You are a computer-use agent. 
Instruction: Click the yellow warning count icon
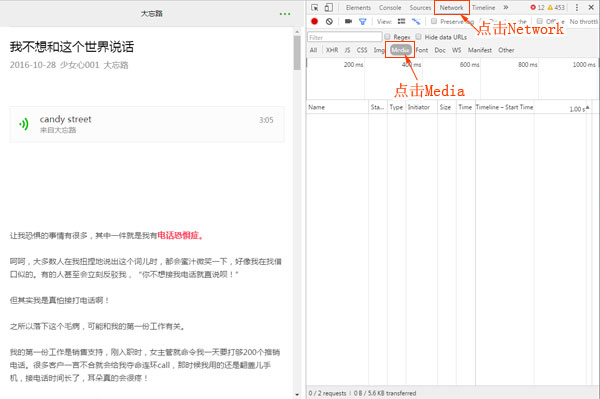550,7
